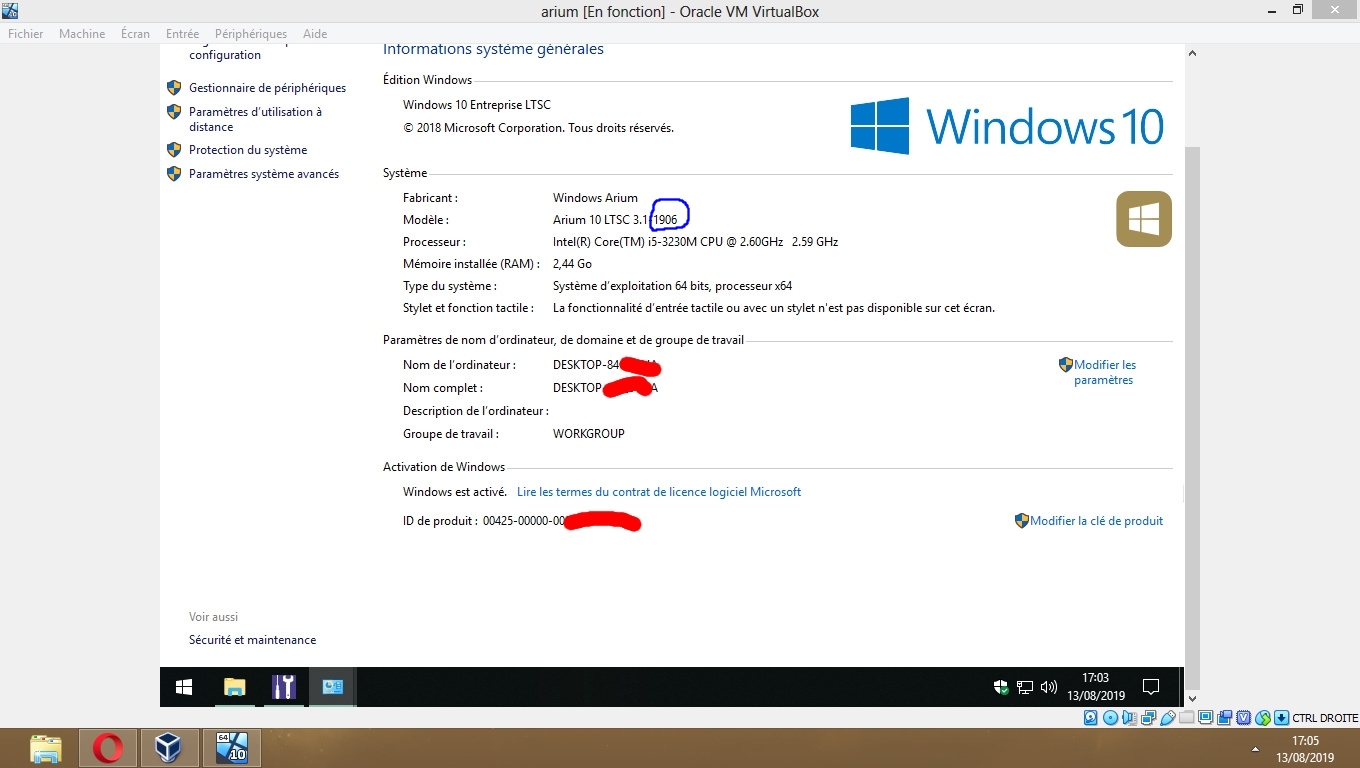Click the purple tools app in guest taskbar

click(x=284, y=687)
